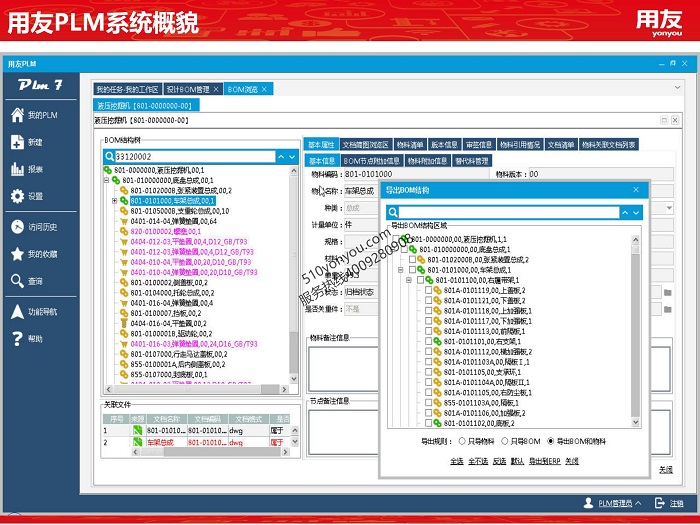This screenshot has height=525, width=700.
Task: Click the 全选 link in export dialog
Action: (x=456, y=461)
